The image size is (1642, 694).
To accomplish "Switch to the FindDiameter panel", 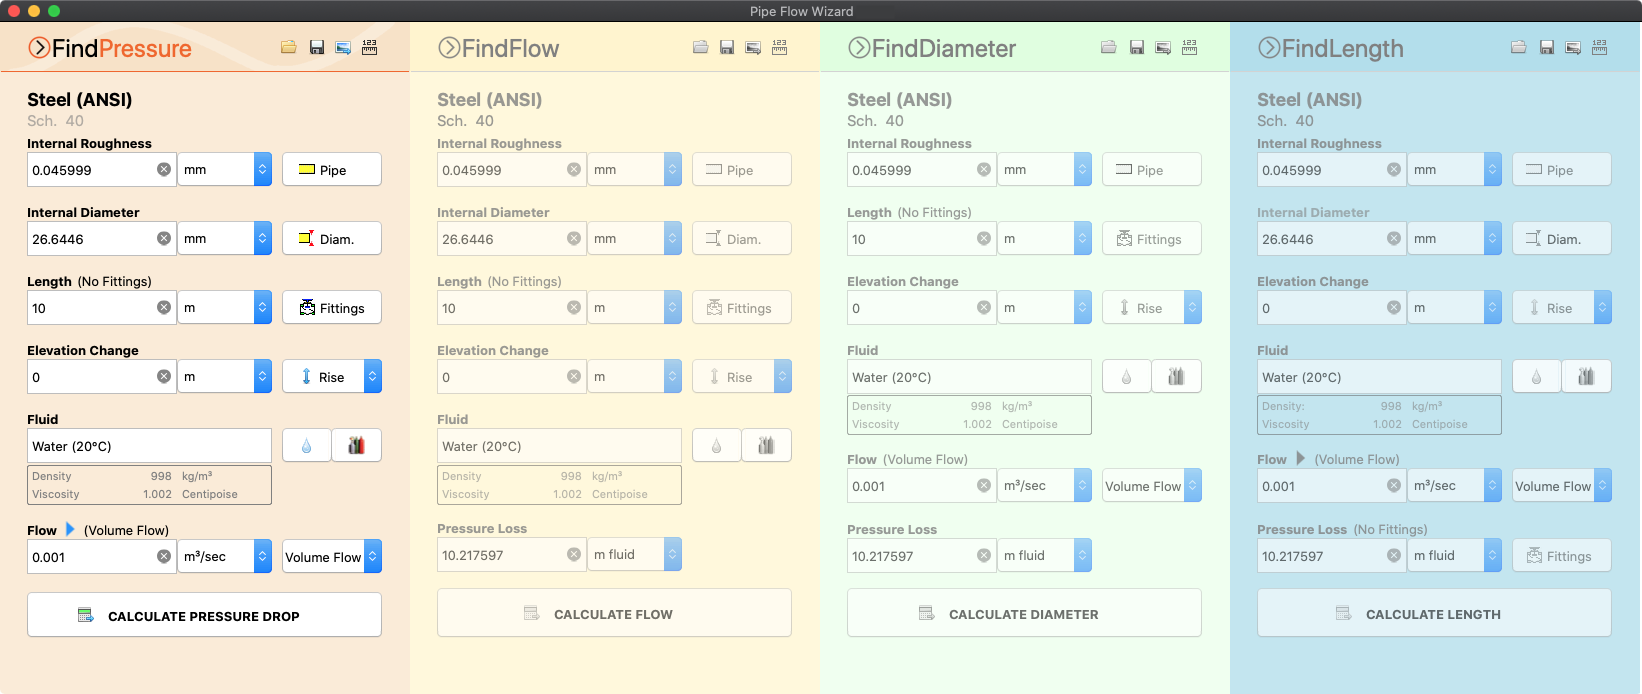I will click(931, 48).
